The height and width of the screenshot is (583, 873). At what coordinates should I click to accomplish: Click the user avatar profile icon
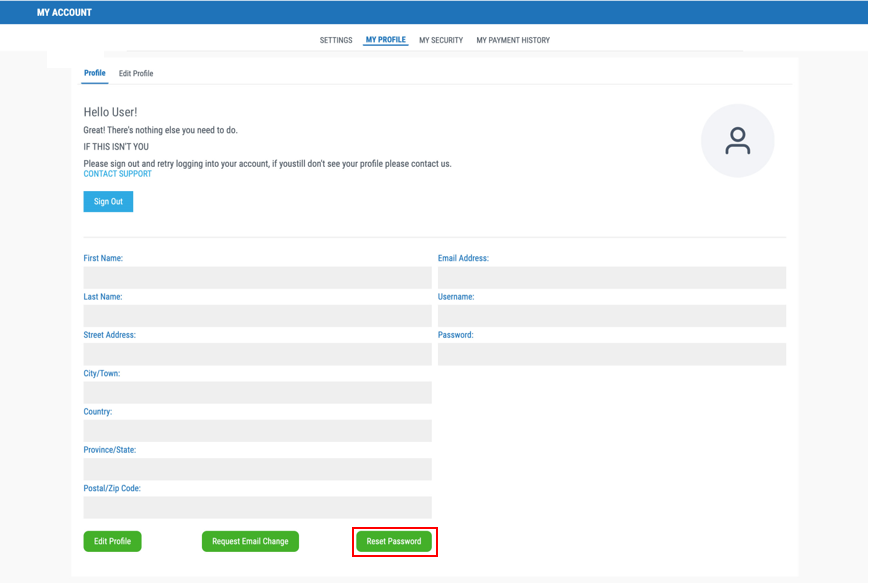[737, 141]
